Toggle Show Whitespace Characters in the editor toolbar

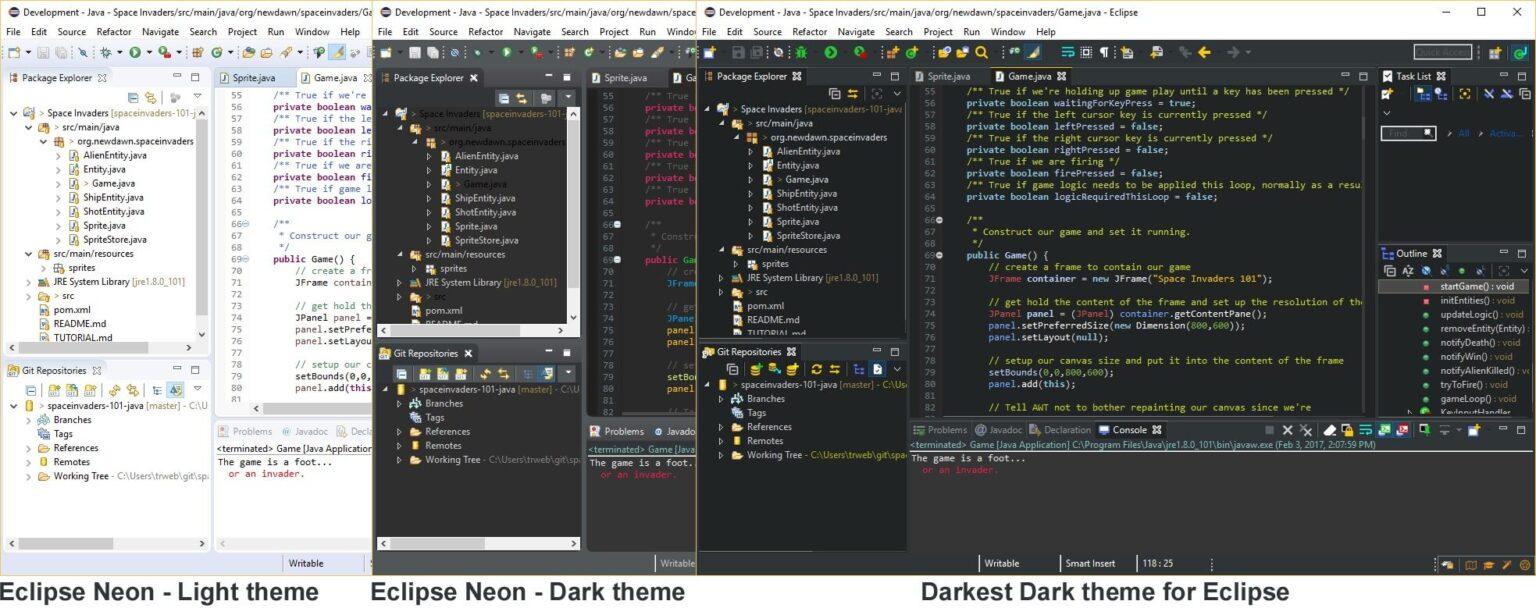coord(1104,51)
